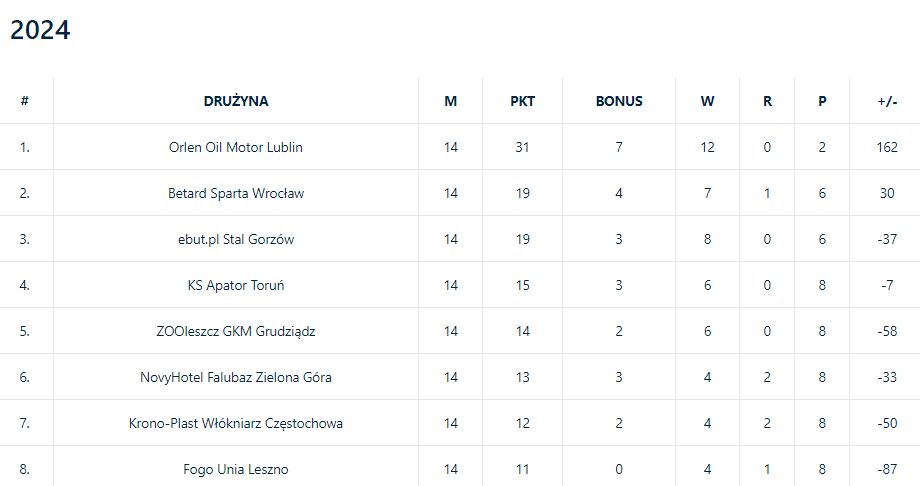Viewport: 920px width, 486px height.
Task: Click Orlen Oil Motor Lublin's 31 points cell
Action: click(x=522, y=147)
